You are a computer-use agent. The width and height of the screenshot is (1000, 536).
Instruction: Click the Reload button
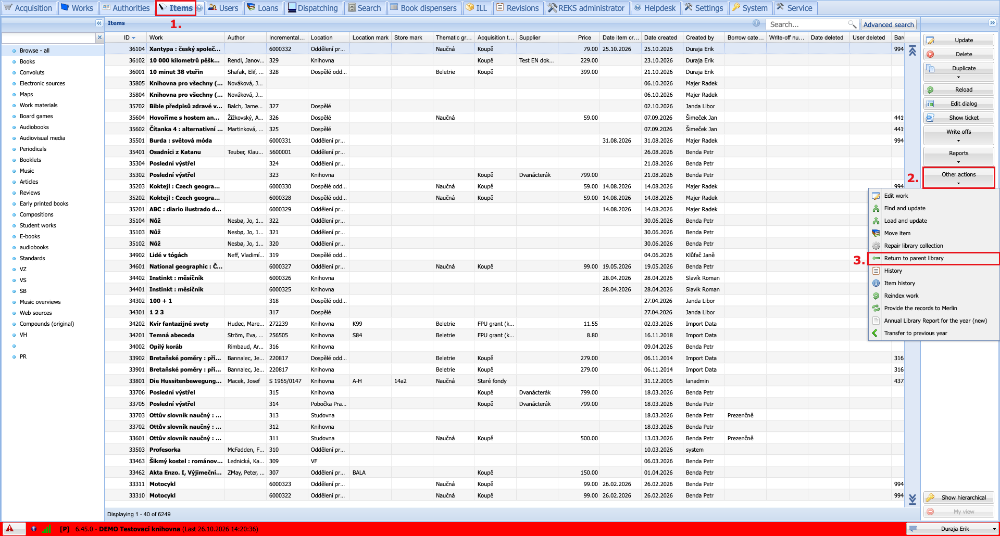coord(959,90)
